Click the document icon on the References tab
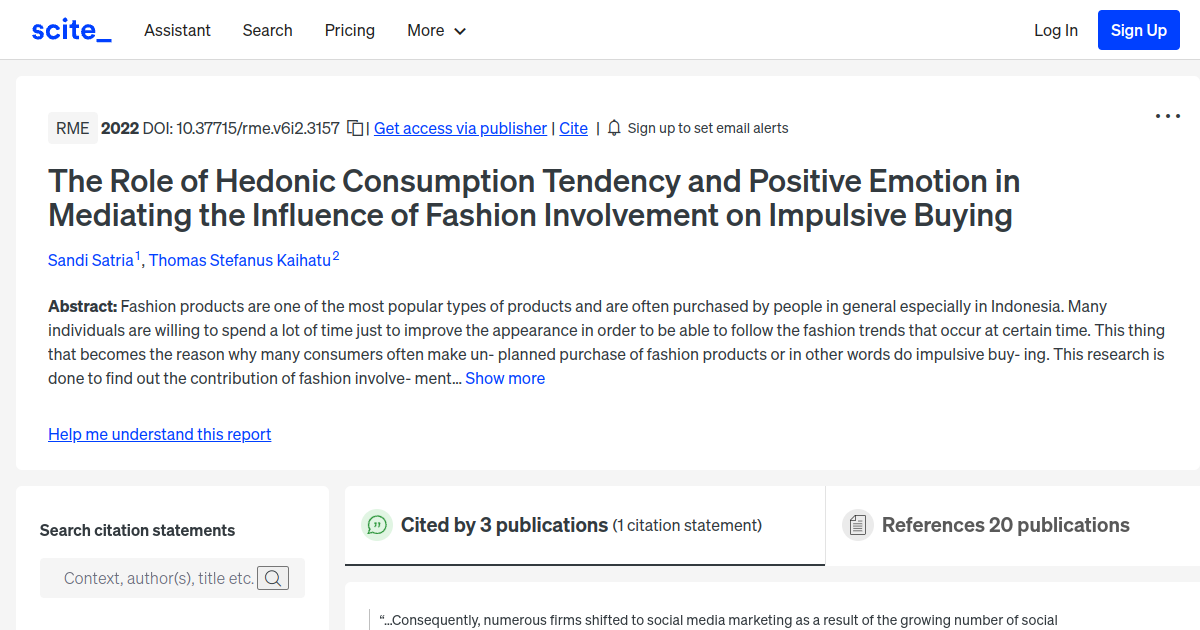Image resolution: width=1200 pixels, height=630 pixels. [x=857, y=524]
